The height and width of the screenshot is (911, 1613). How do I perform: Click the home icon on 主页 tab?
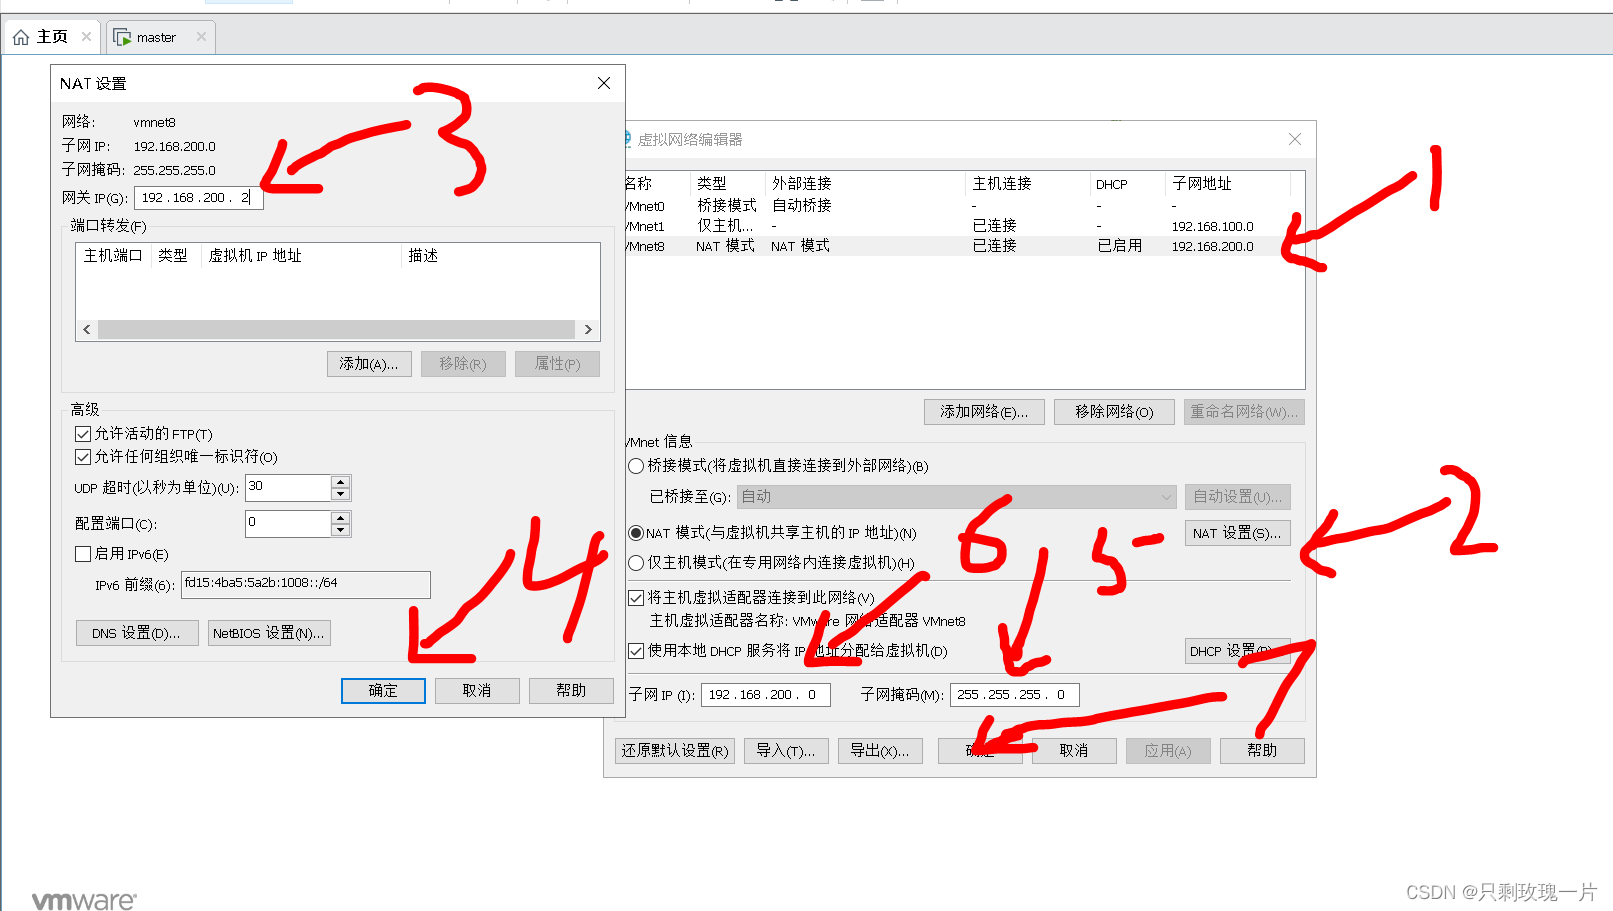pyautogui.click(x=22, y=36)
